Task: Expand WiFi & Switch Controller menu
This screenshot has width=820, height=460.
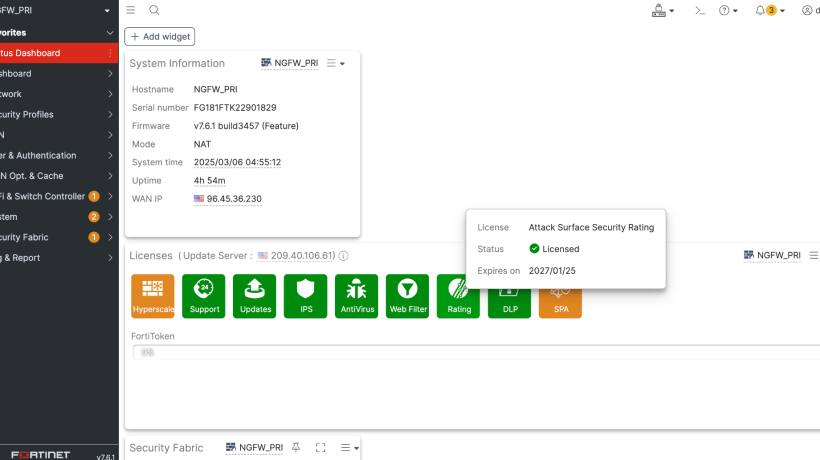Action: click(58, 197)
